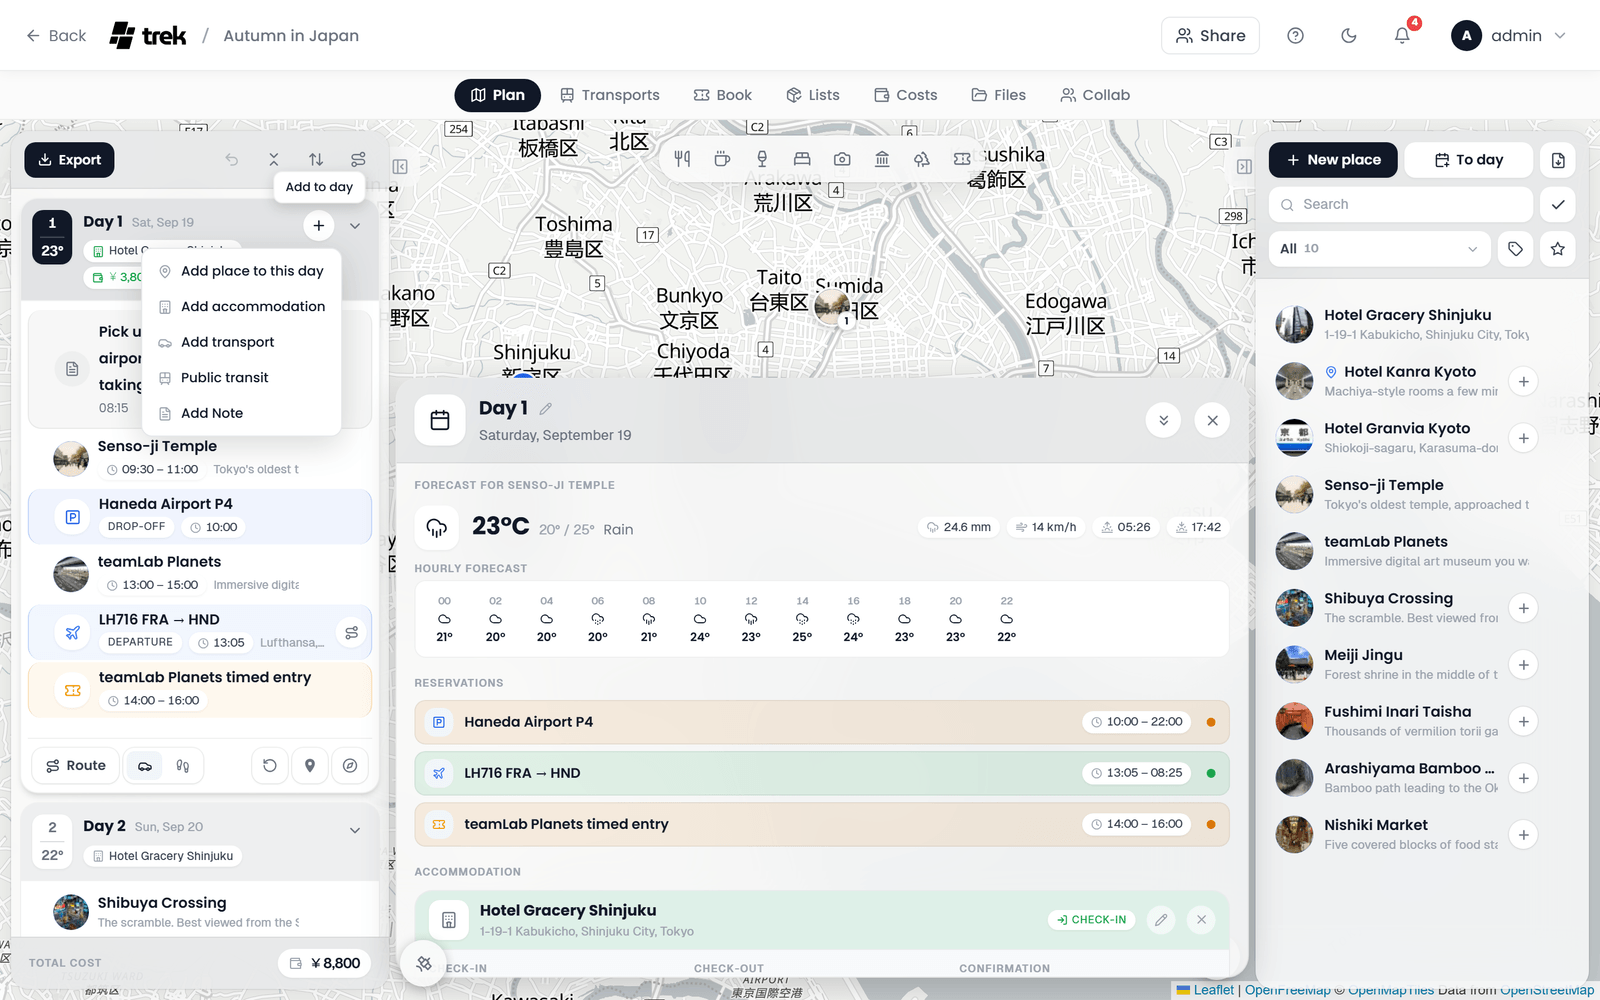The image size is (1600, 1000).
Task: Toggle dark mode moon icon
Action: point(1349,36)
